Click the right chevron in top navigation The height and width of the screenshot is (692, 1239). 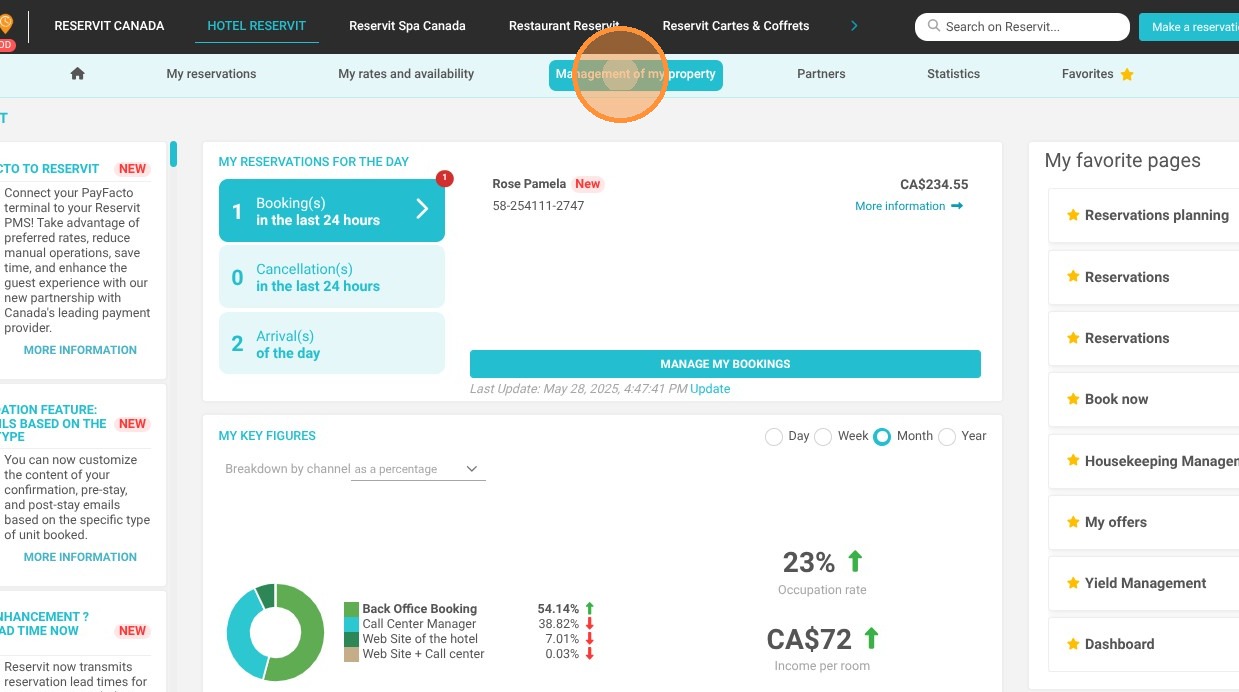[x=854, y=26]
